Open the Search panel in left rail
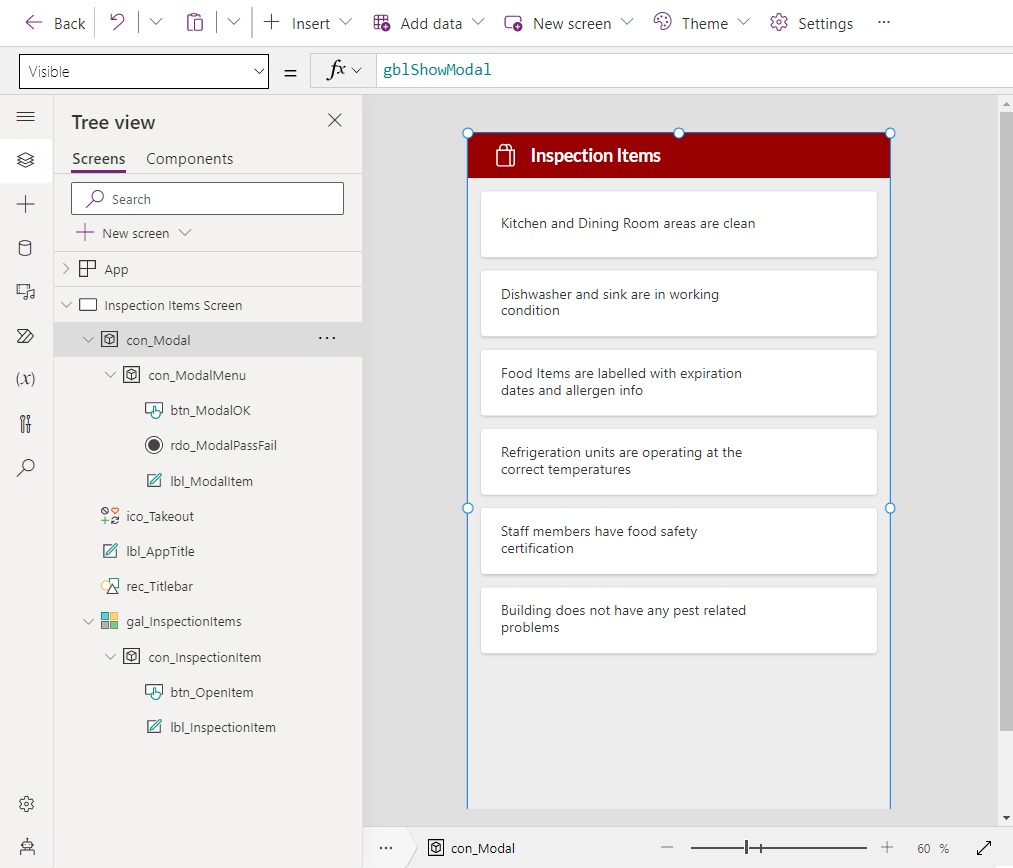 click(26, 467)
